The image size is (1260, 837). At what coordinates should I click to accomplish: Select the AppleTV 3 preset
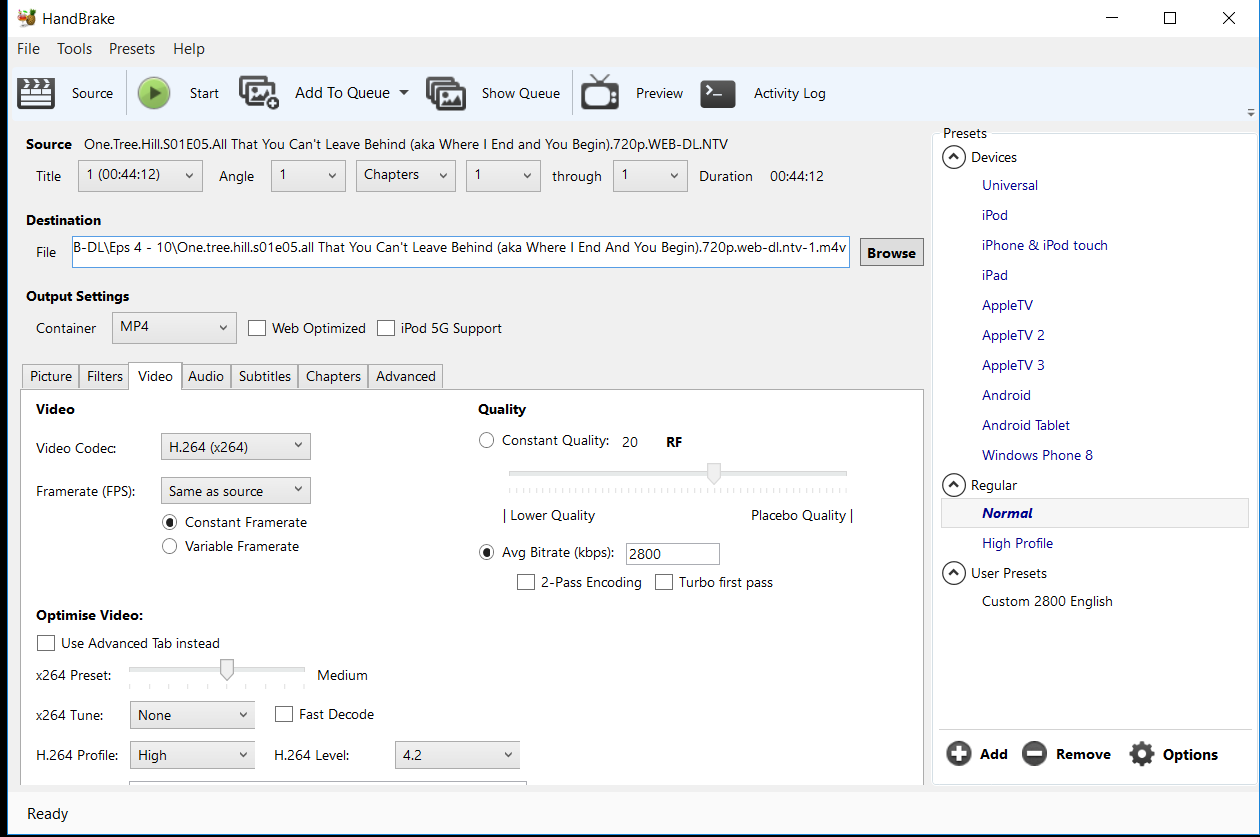coord(1013,365)
